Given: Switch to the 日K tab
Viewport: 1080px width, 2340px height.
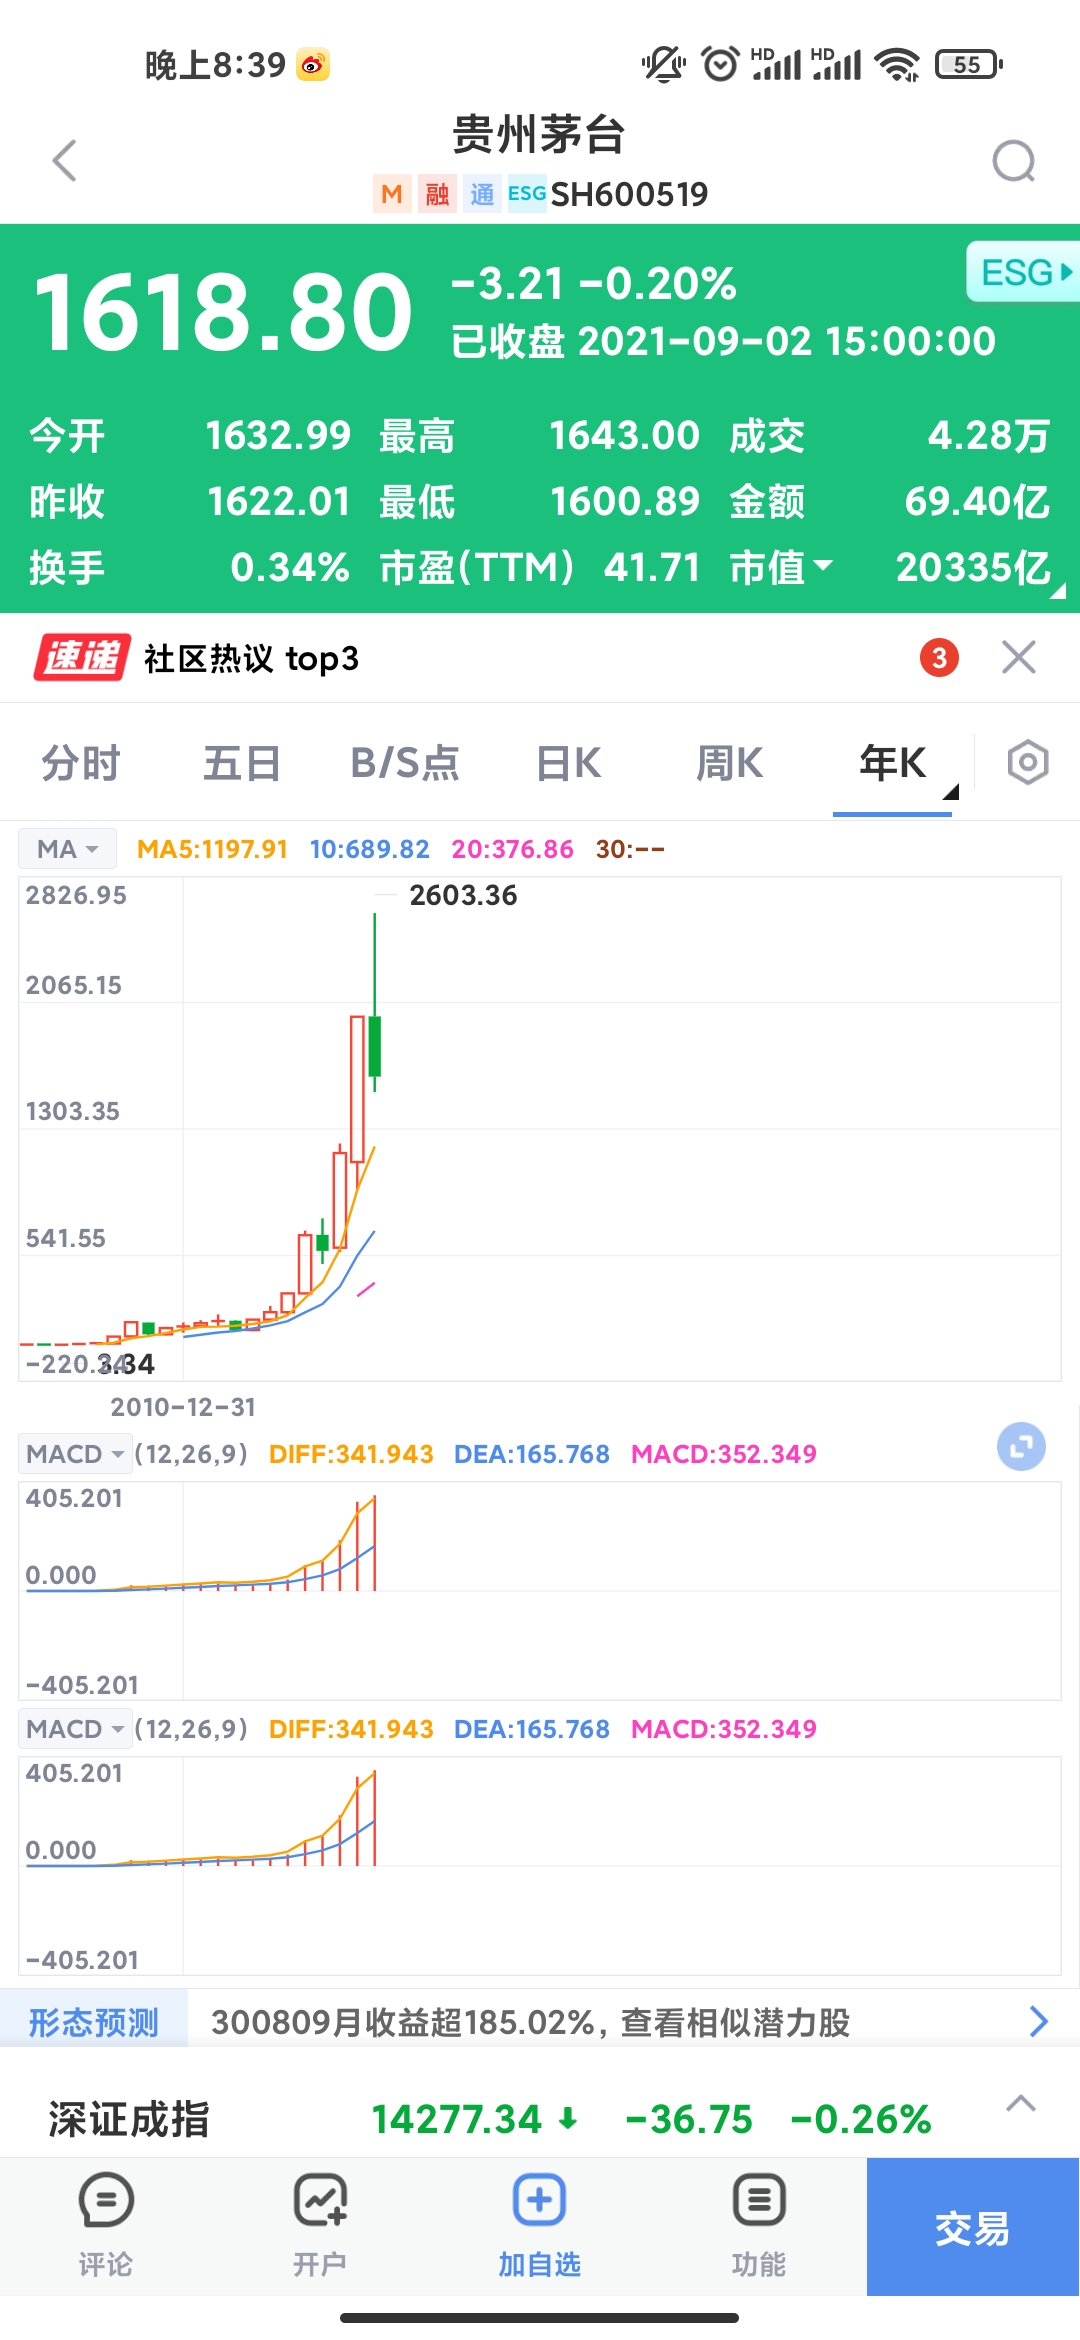Looking at the screenshot, I should tap(568, 763).
